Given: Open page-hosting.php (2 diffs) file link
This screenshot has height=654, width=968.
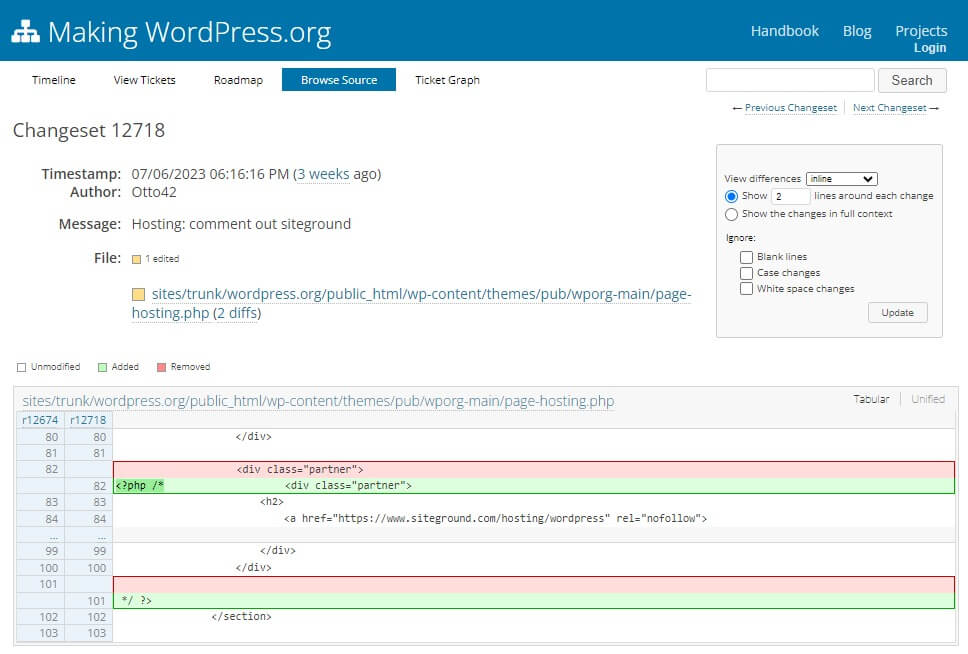Looking at the screenshot, I should [411, 304].
